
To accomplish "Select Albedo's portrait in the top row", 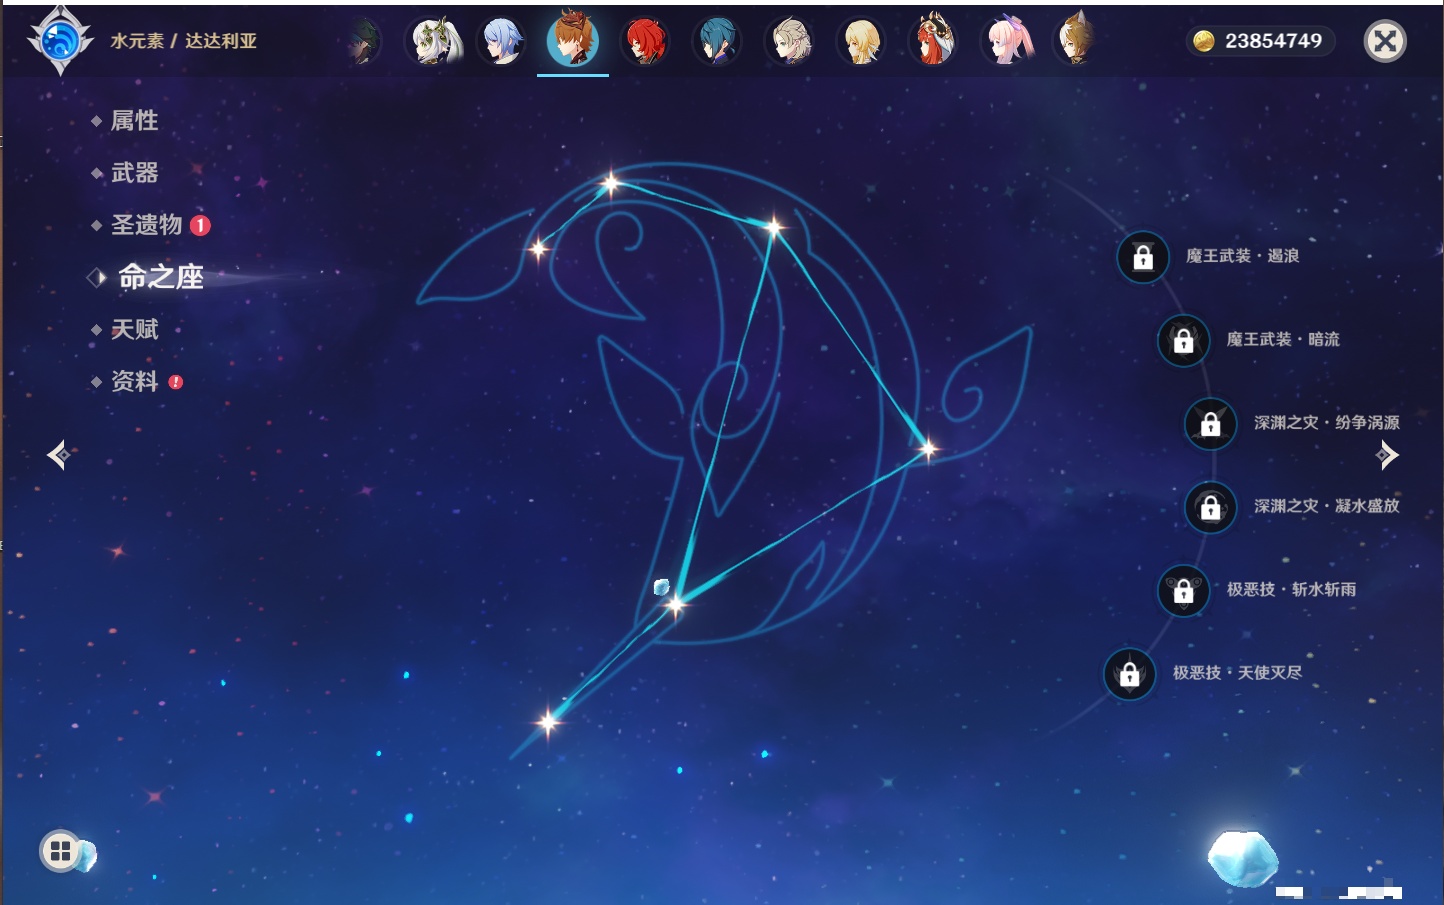I will coord(789,42).
